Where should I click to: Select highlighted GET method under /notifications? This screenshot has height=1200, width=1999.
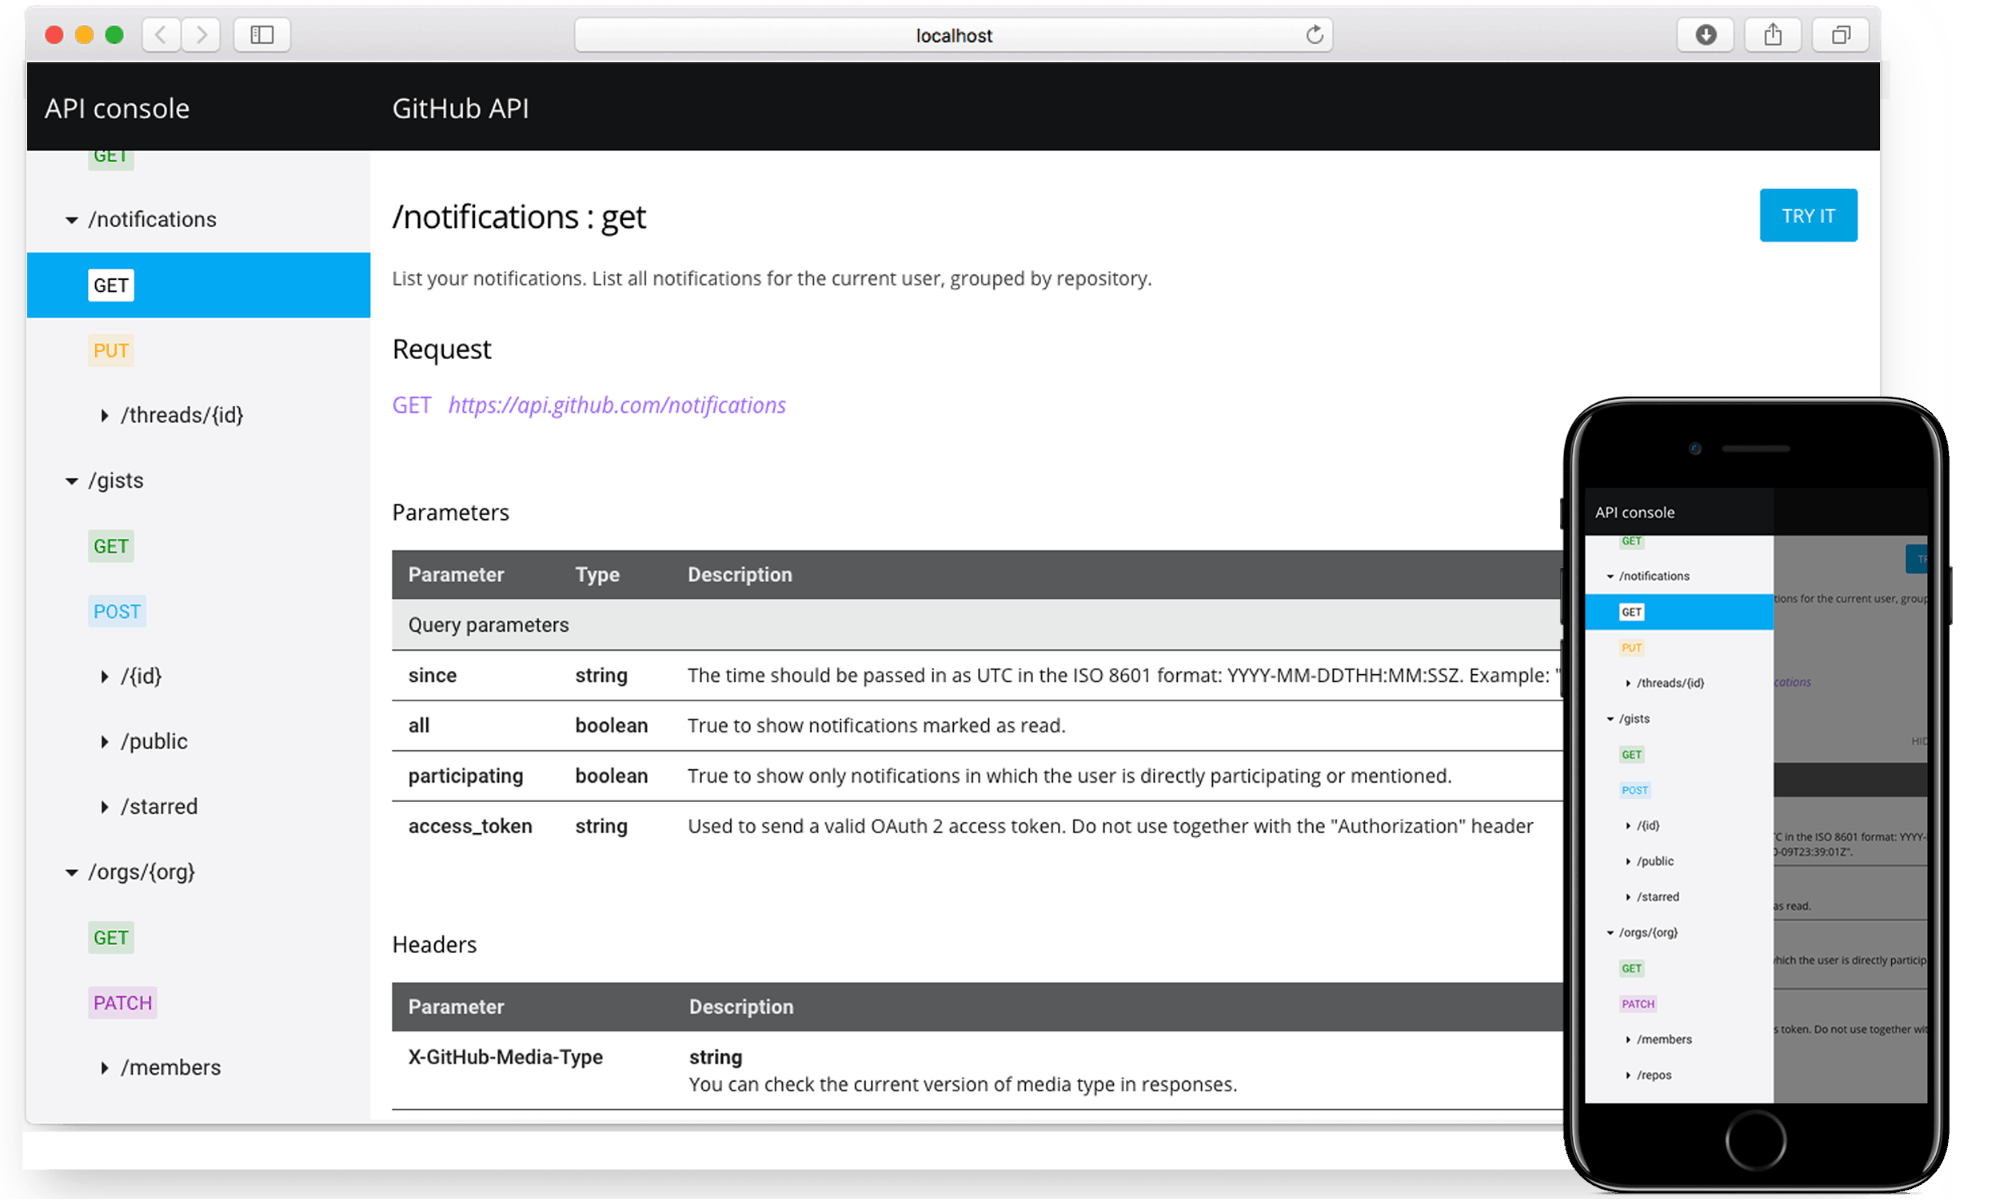pos(111,286)
